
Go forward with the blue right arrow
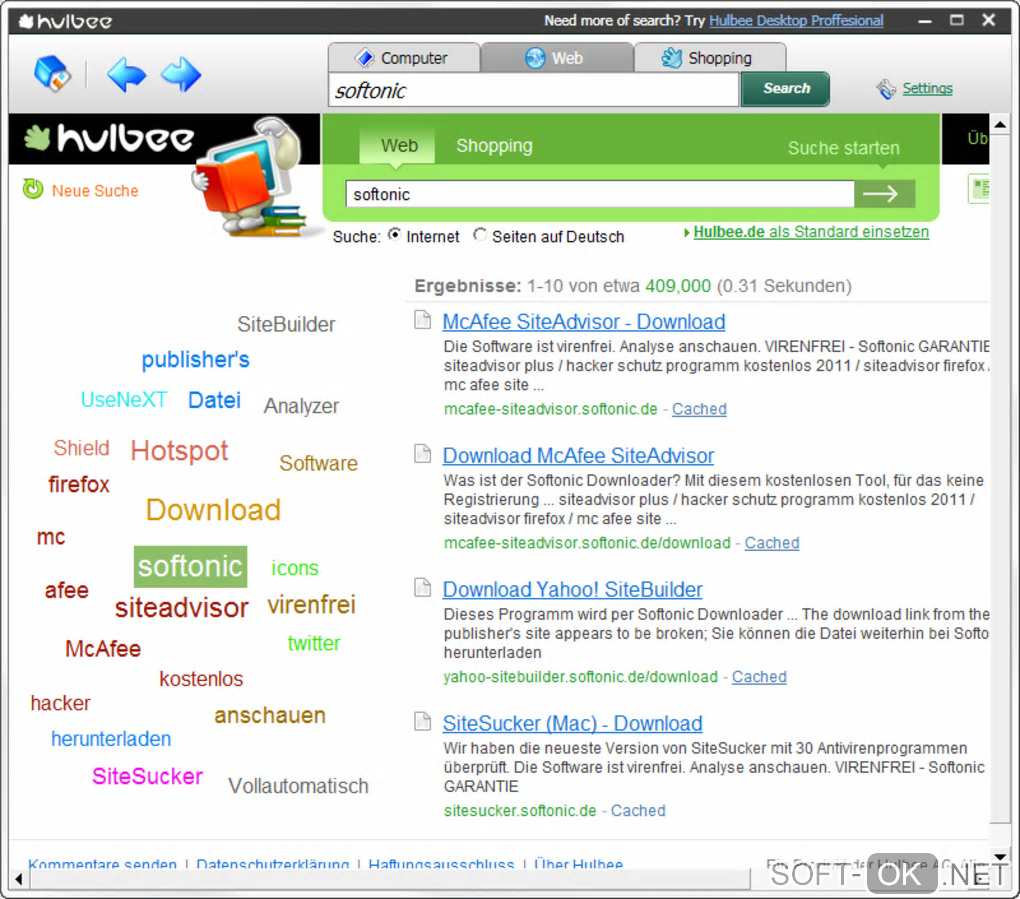click(x=181, y=74)
